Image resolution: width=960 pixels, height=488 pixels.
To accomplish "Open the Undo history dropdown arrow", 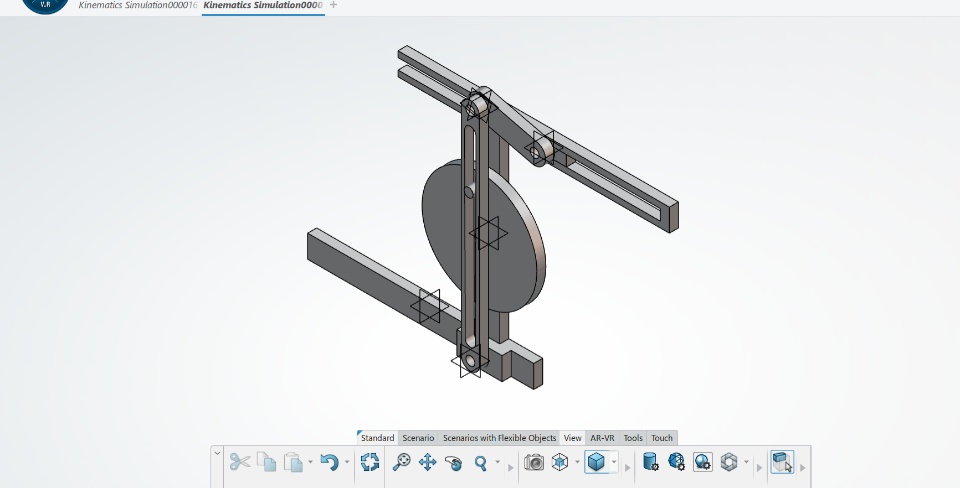I will [x=347, y=462].
